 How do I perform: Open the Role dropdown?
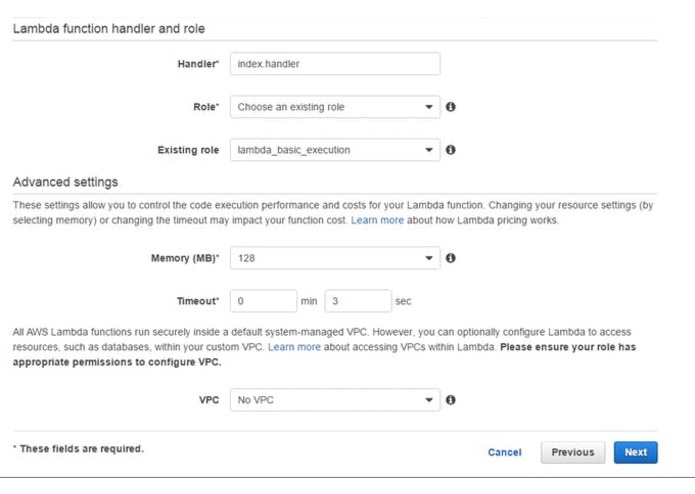pos(335,107)
